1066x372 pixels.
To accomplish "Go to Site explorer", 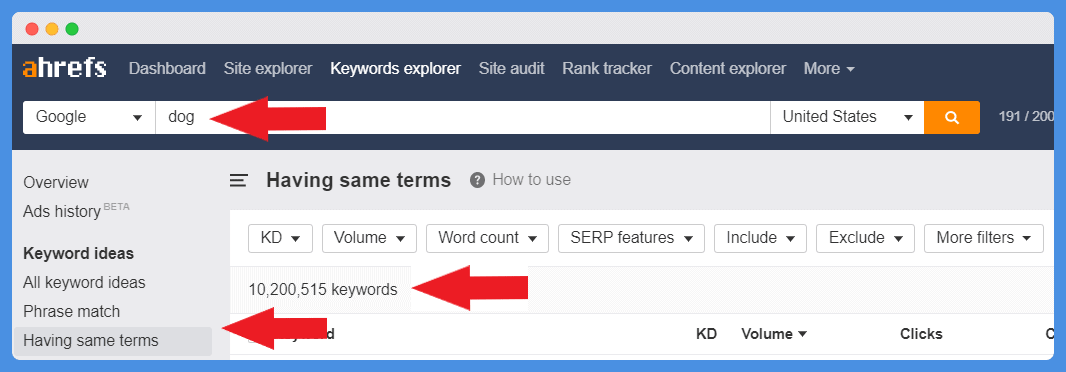I will (x=268, y=69).
